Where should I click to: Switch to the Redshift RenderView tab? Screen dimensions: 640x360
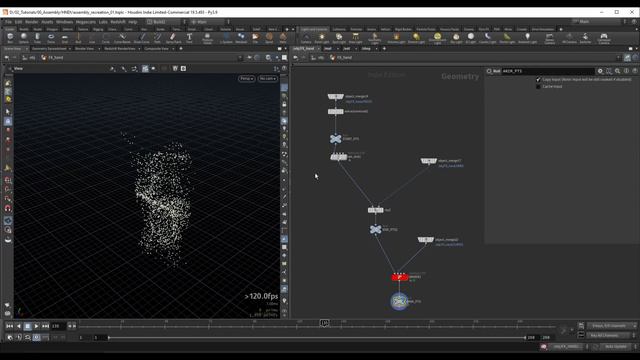[x=120, y=49]
